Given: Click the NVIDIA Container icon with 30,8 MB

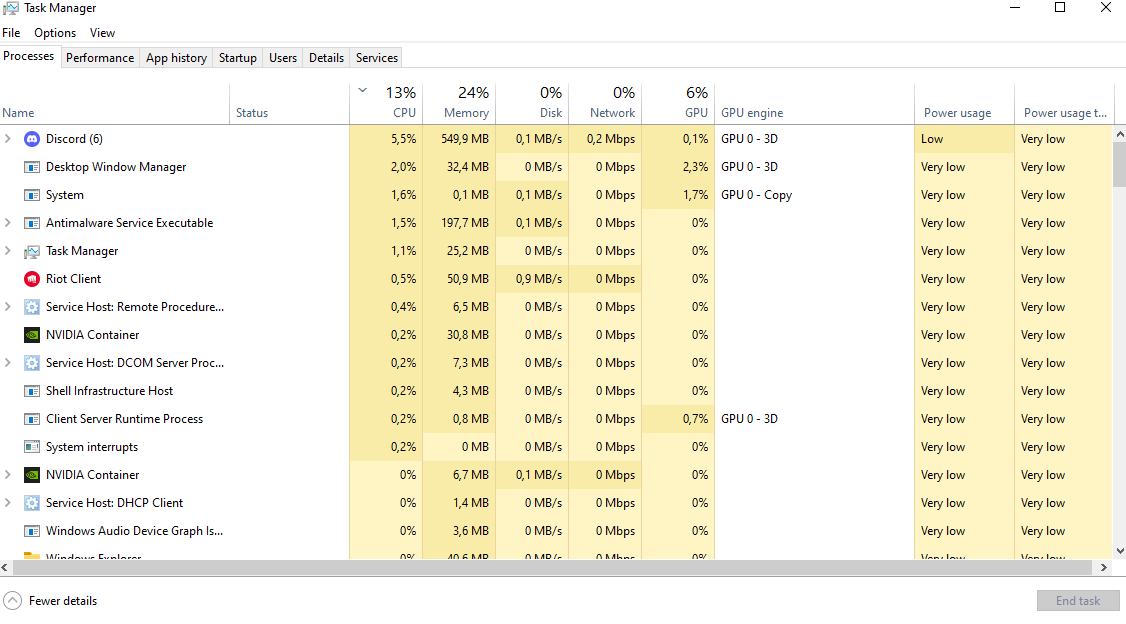Looking at the screenshot, I should (32, 335).
